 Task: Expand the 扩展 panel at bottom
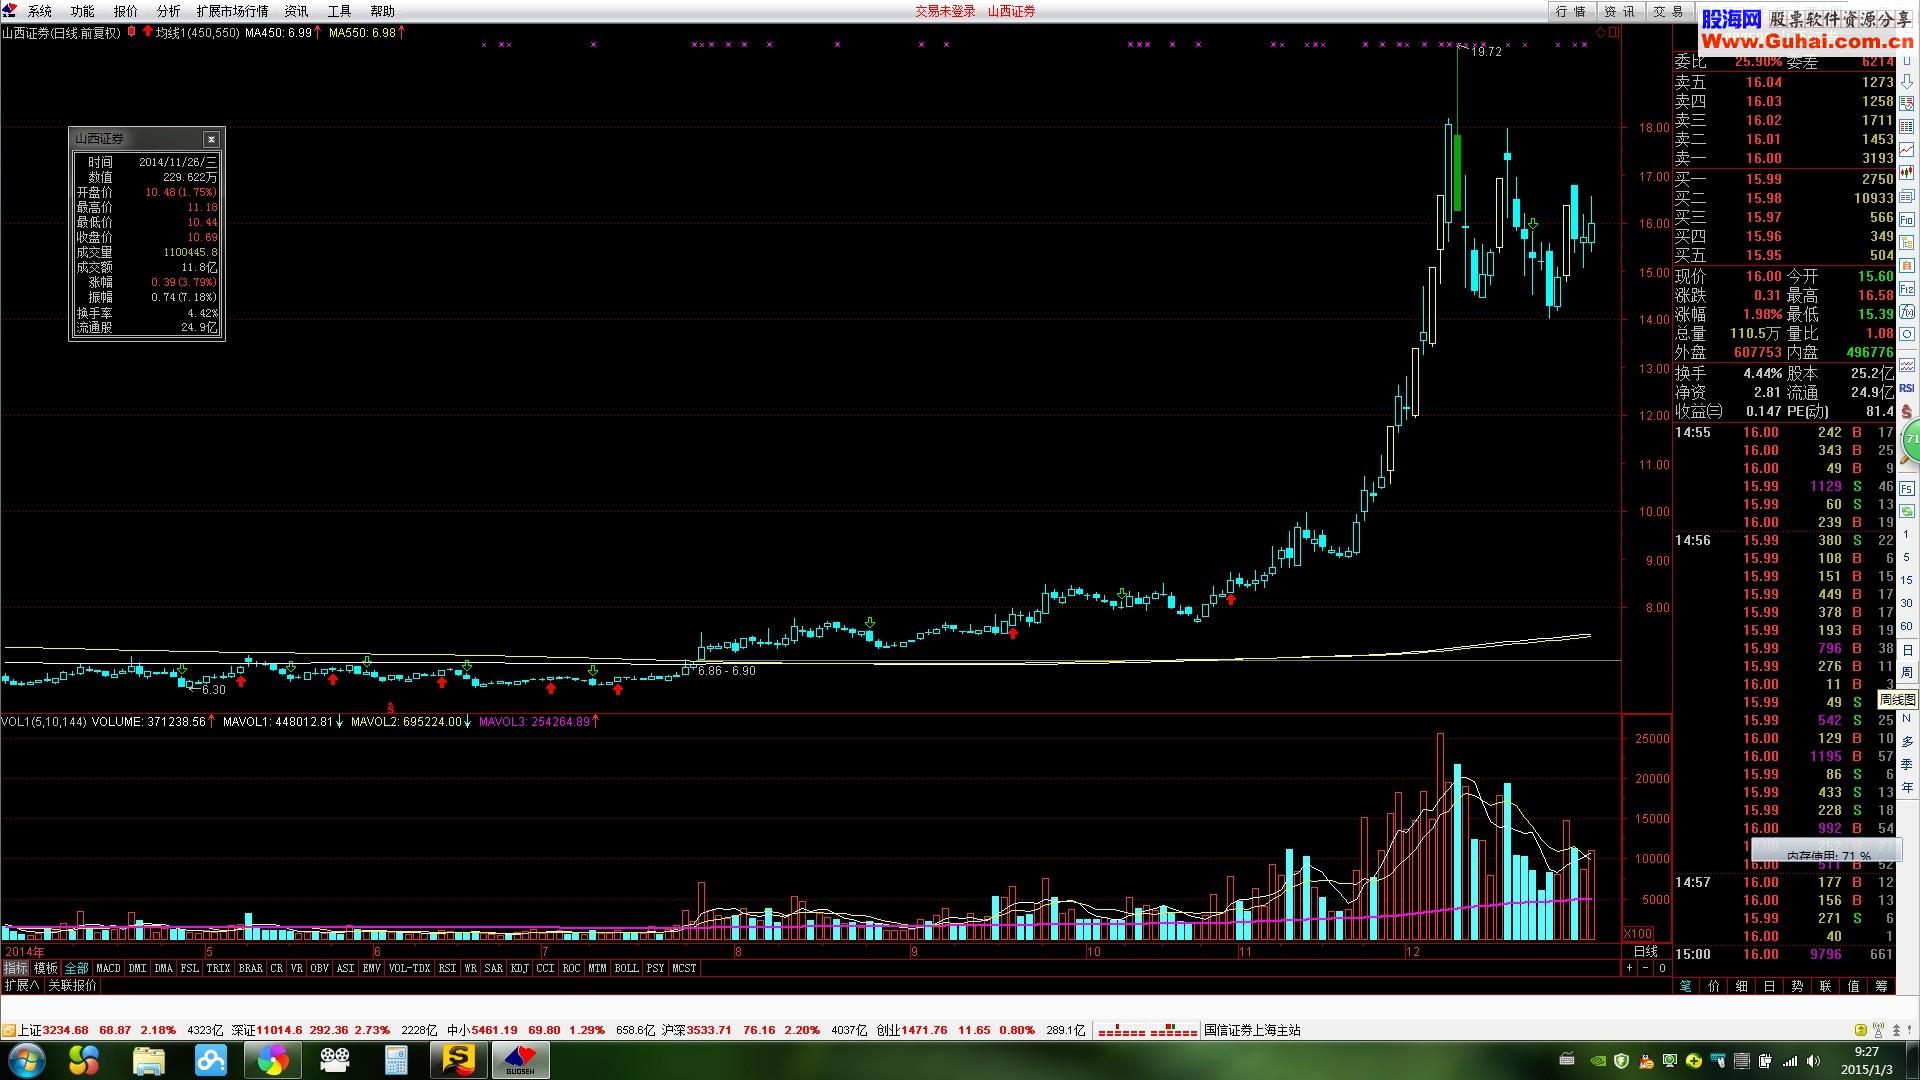coord(22,985)
